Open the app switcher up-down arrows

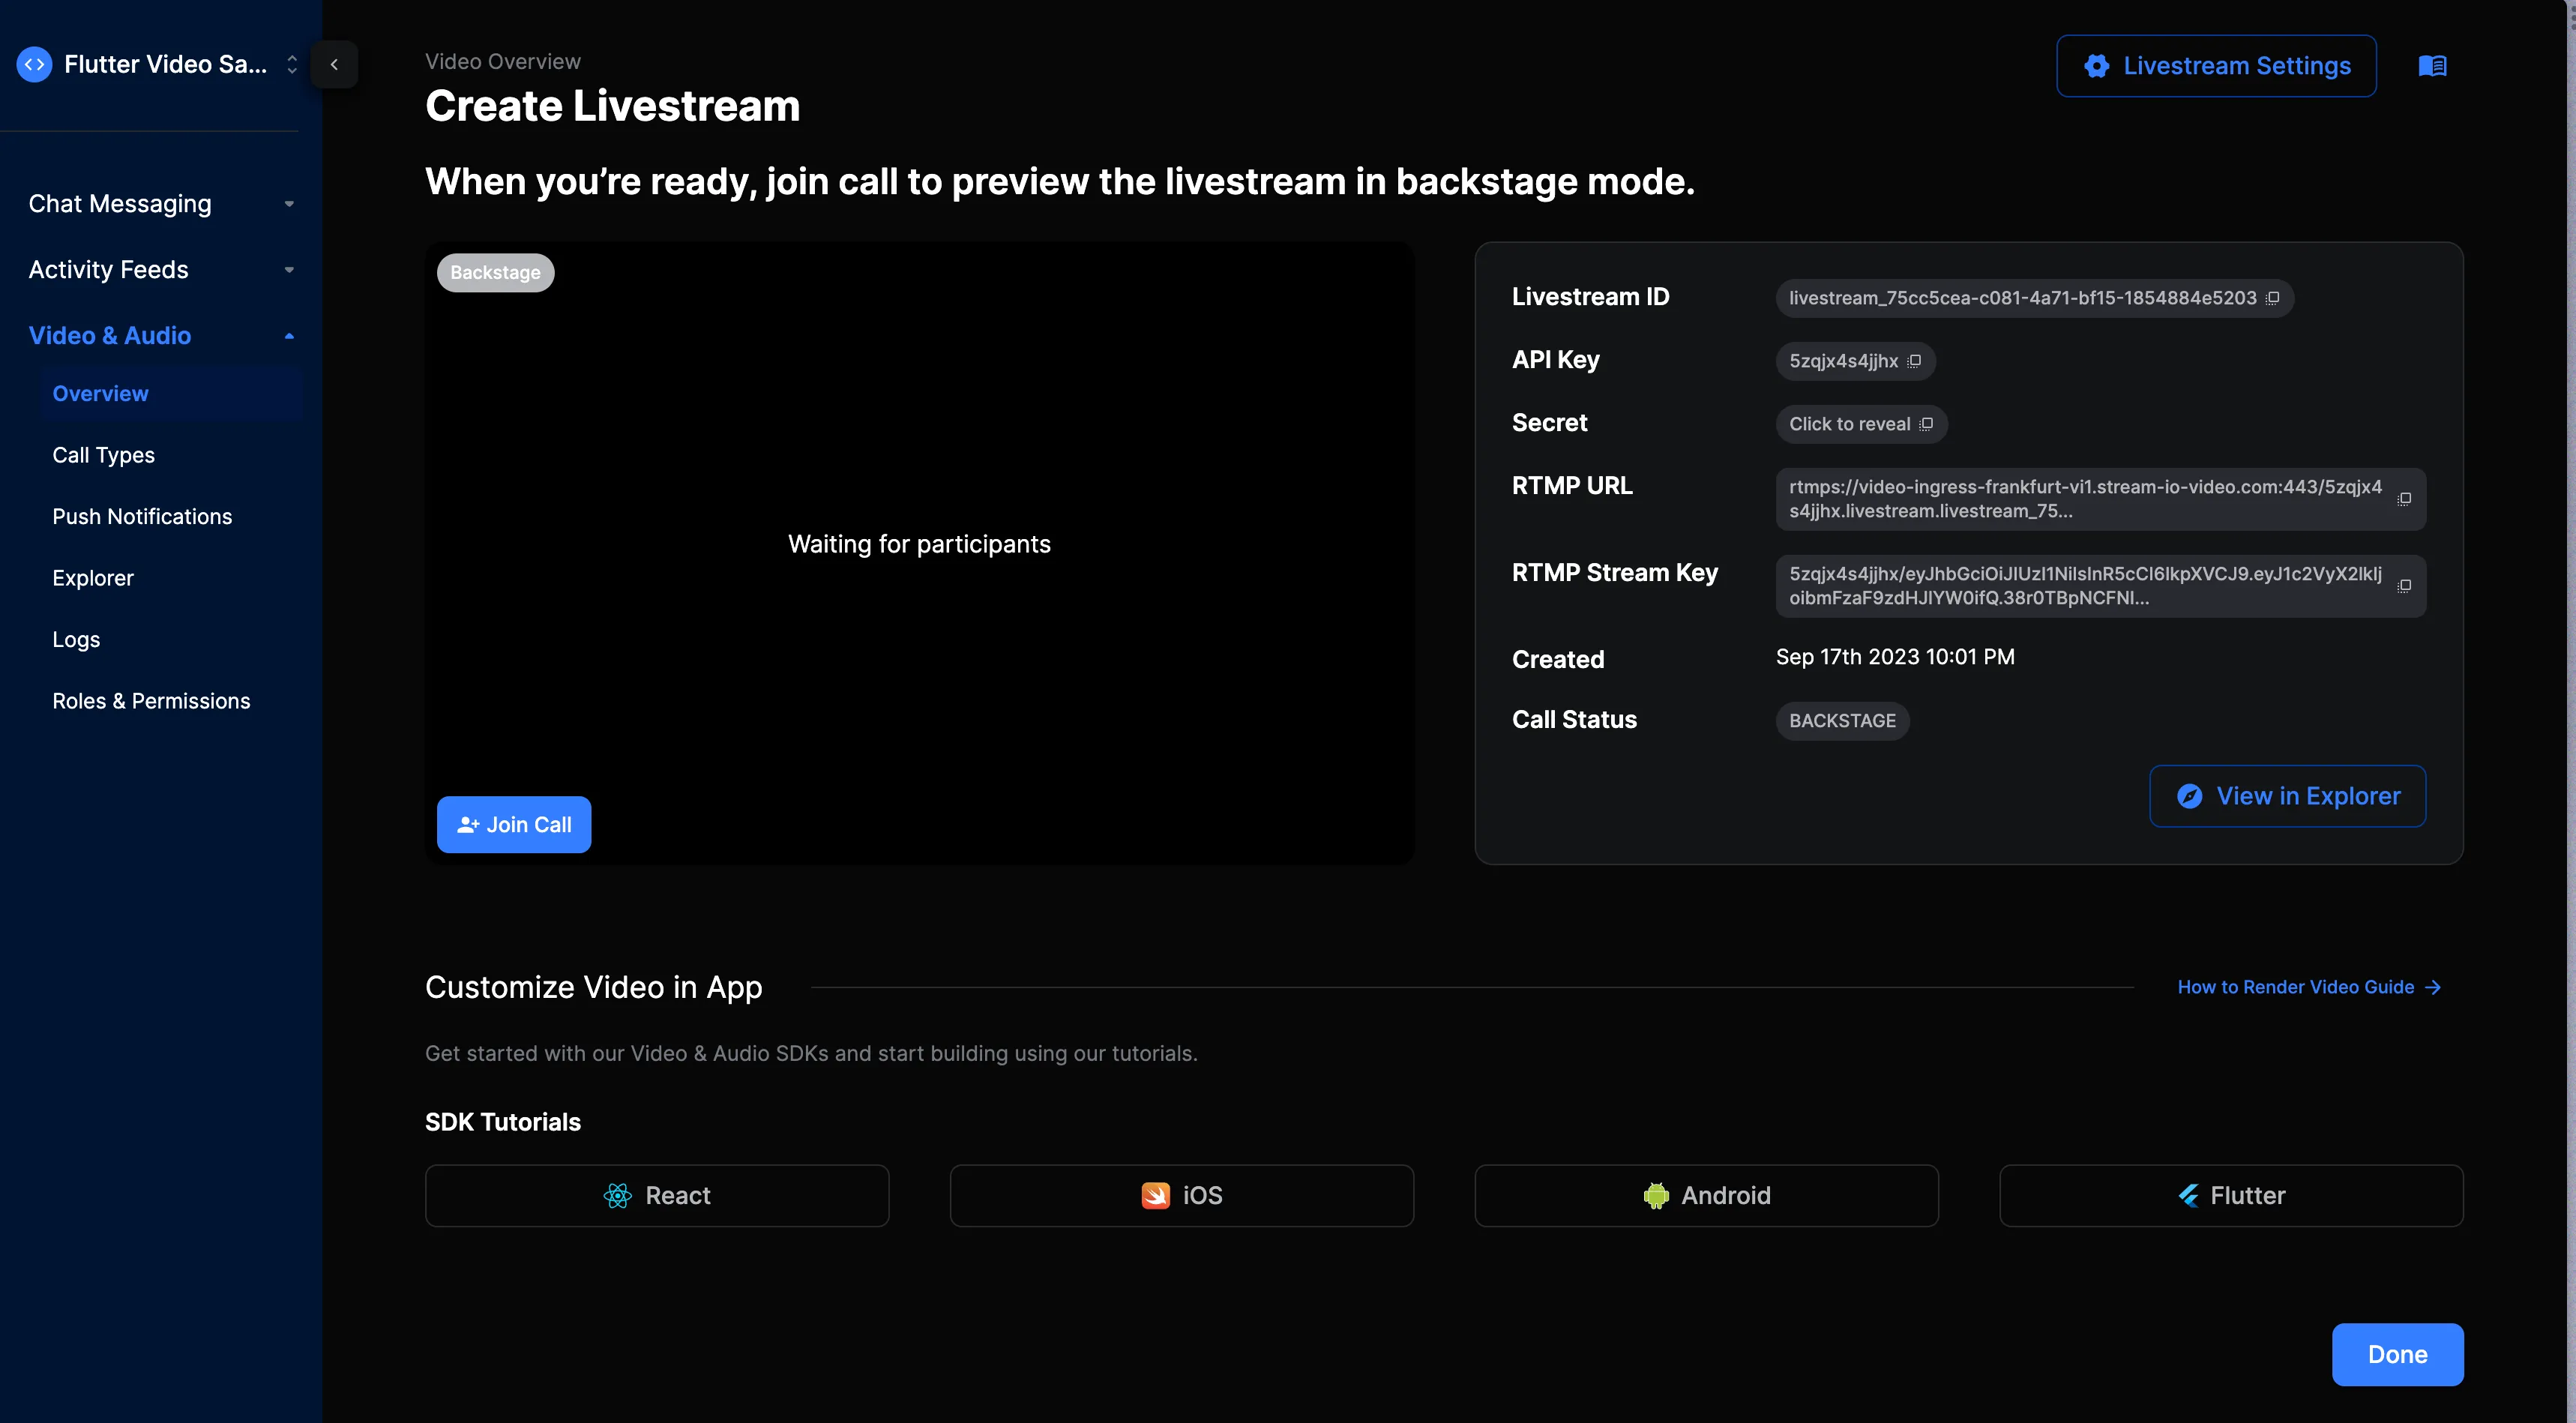click(292, 64)
